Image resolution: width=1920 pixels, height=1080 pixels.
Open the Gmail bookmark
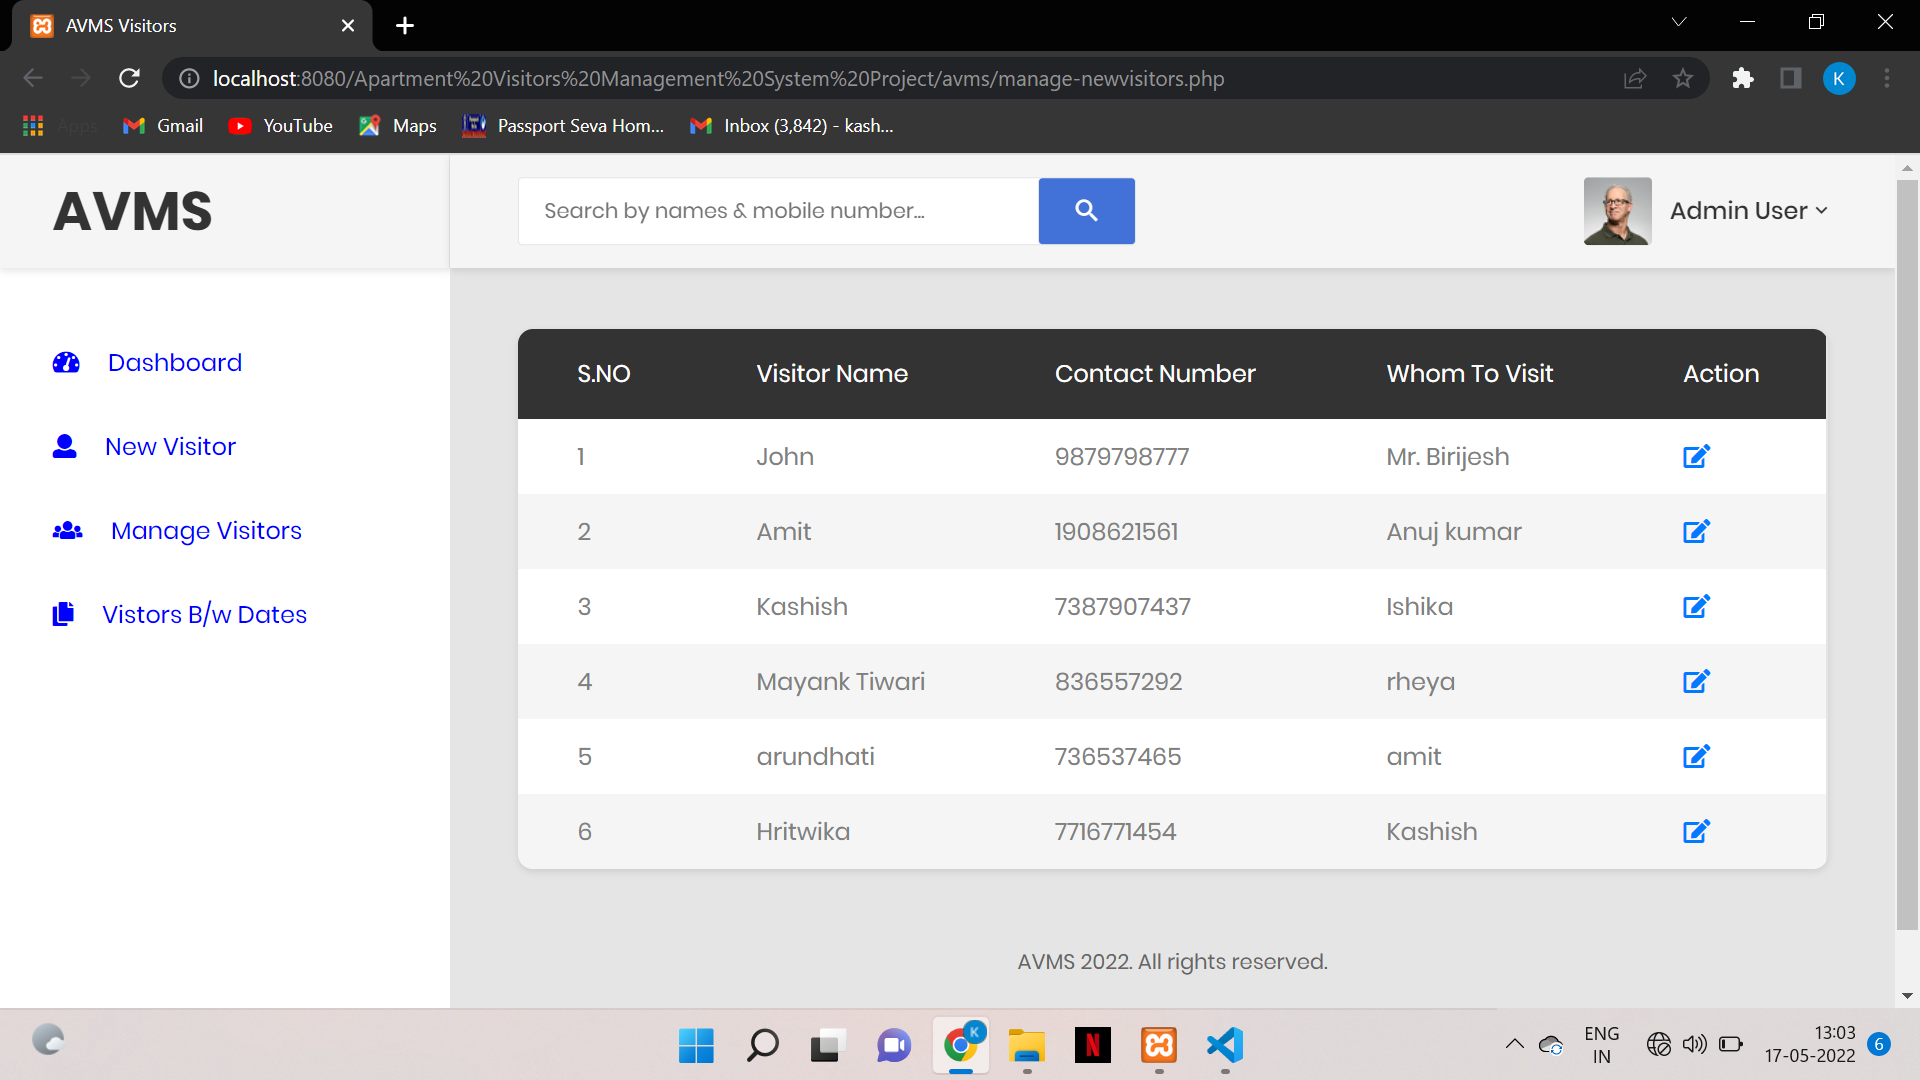coord(163,126)
